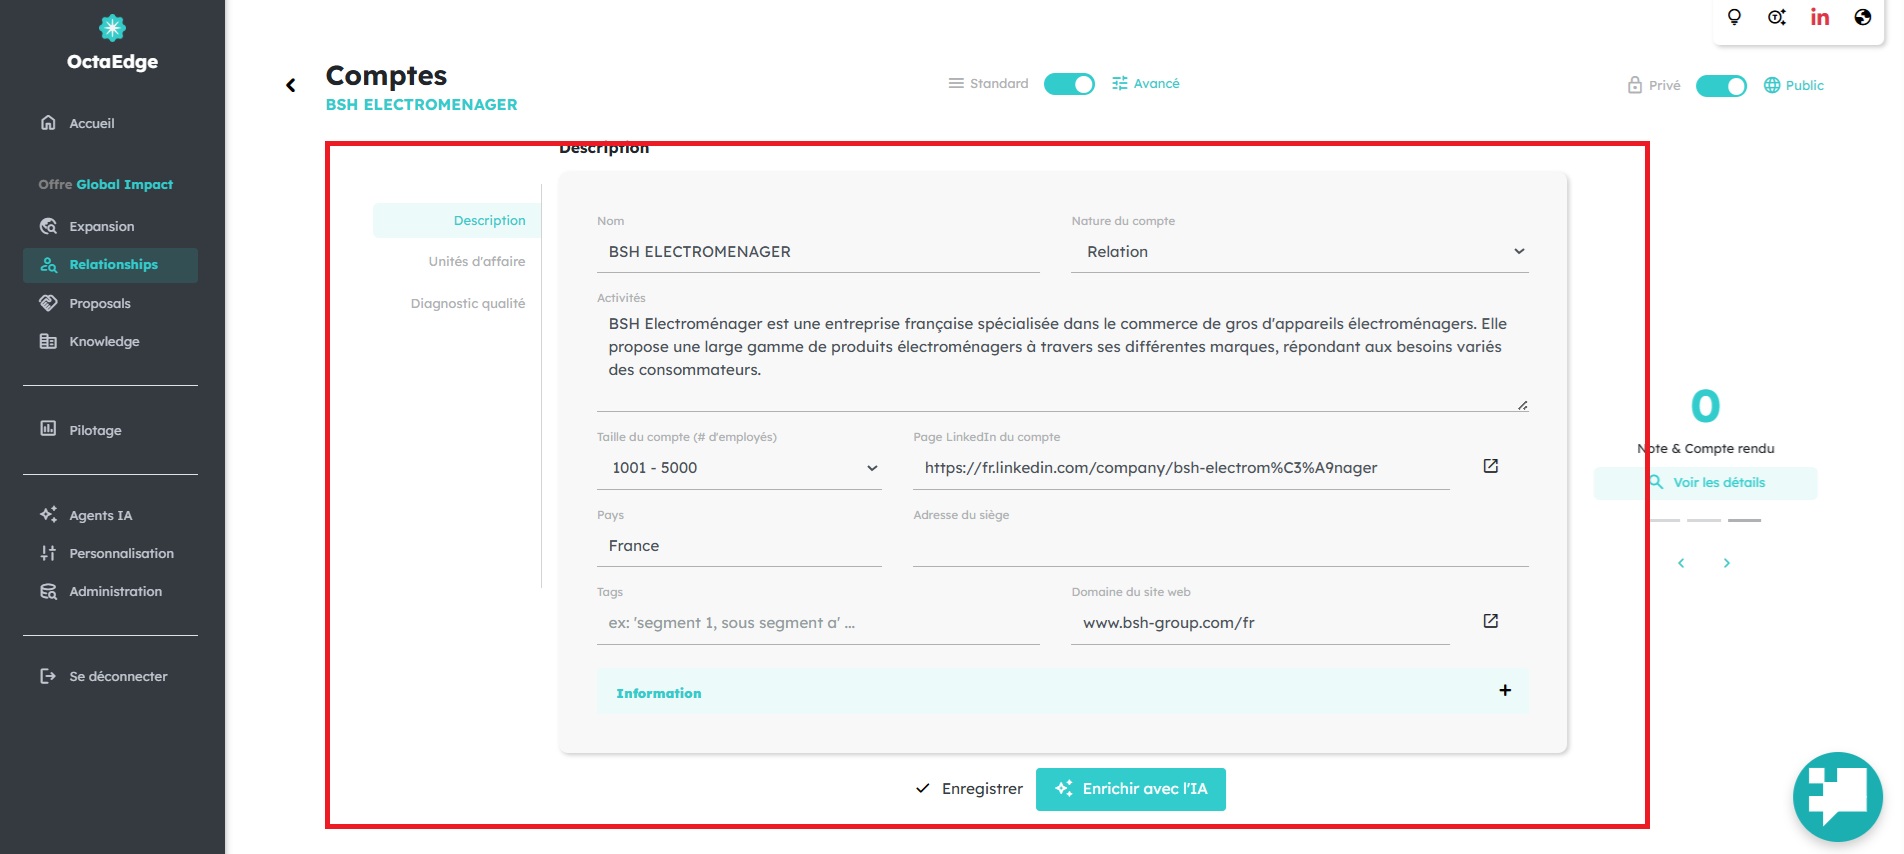1904x854 pixels.
Task: Open Nature du compte dropdown
Action: tap(1300, 252)
